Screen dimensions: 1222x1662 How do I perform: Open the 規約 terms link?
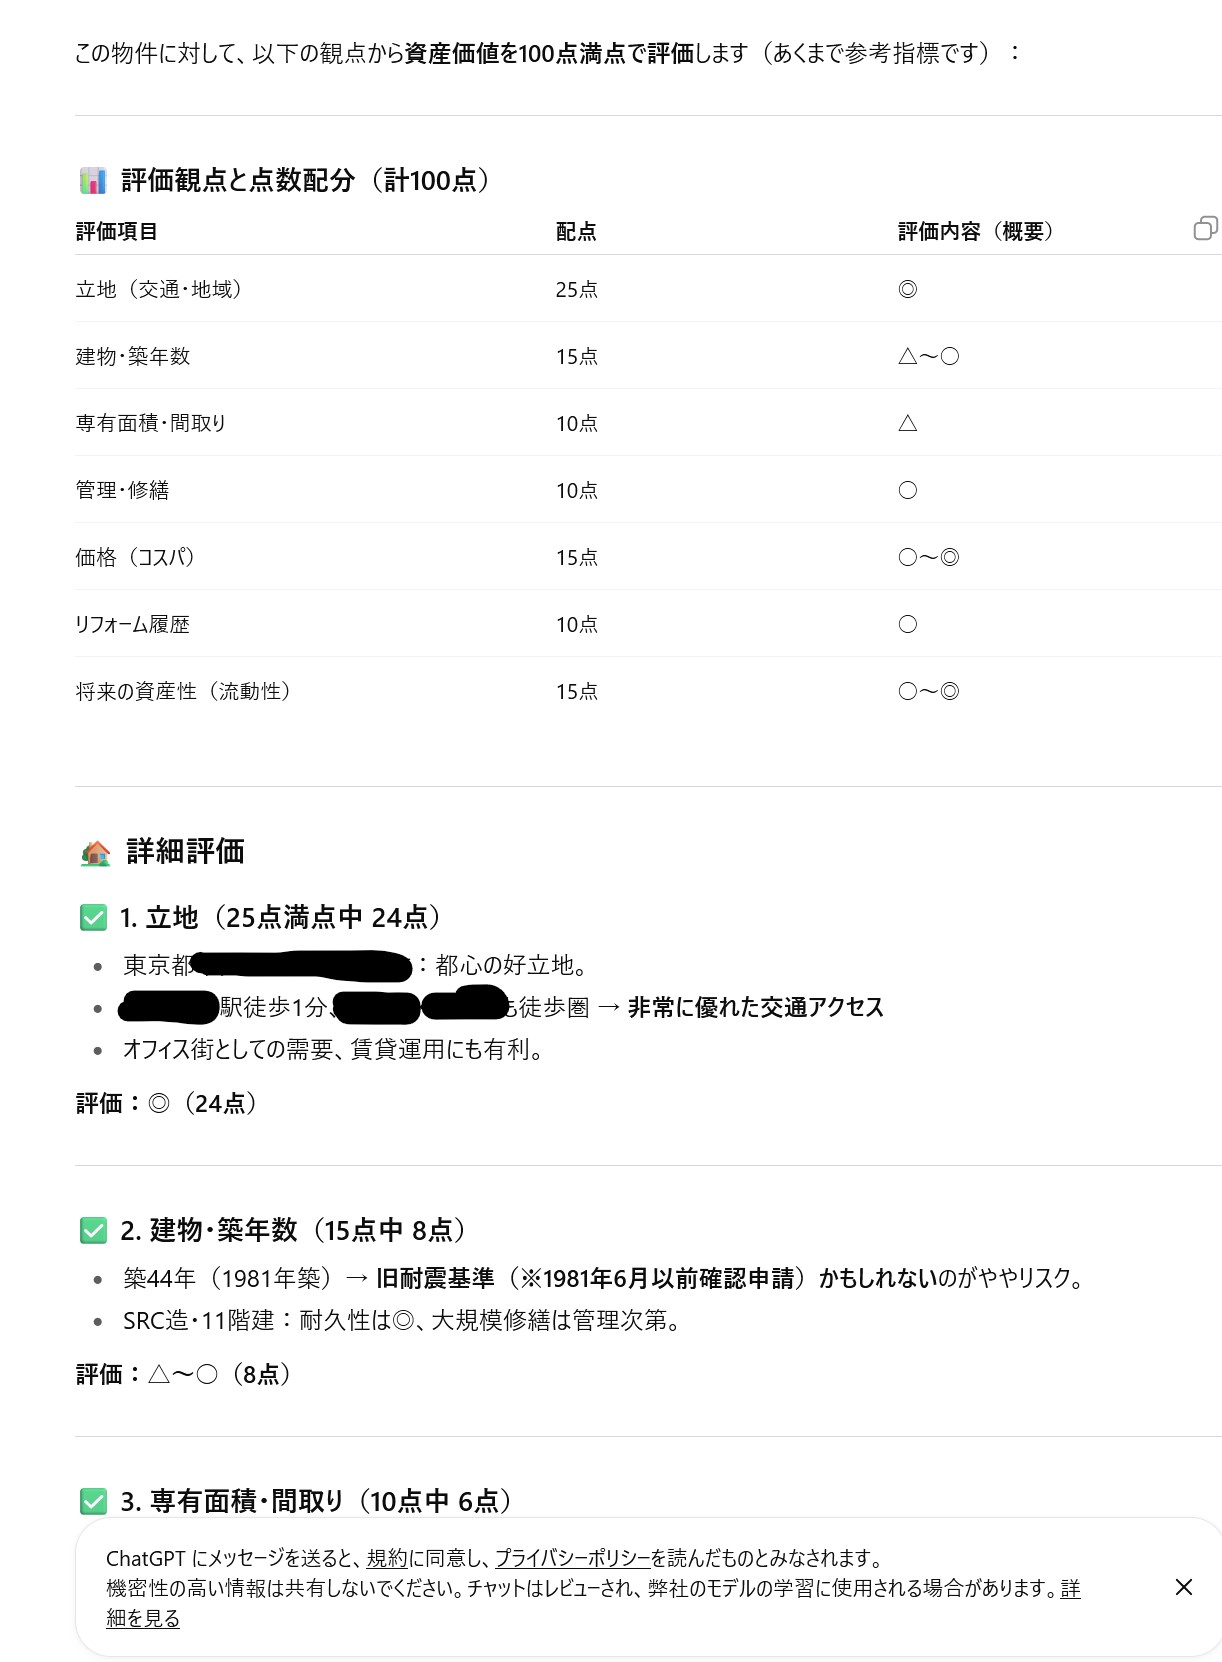tap(387, 1558)
